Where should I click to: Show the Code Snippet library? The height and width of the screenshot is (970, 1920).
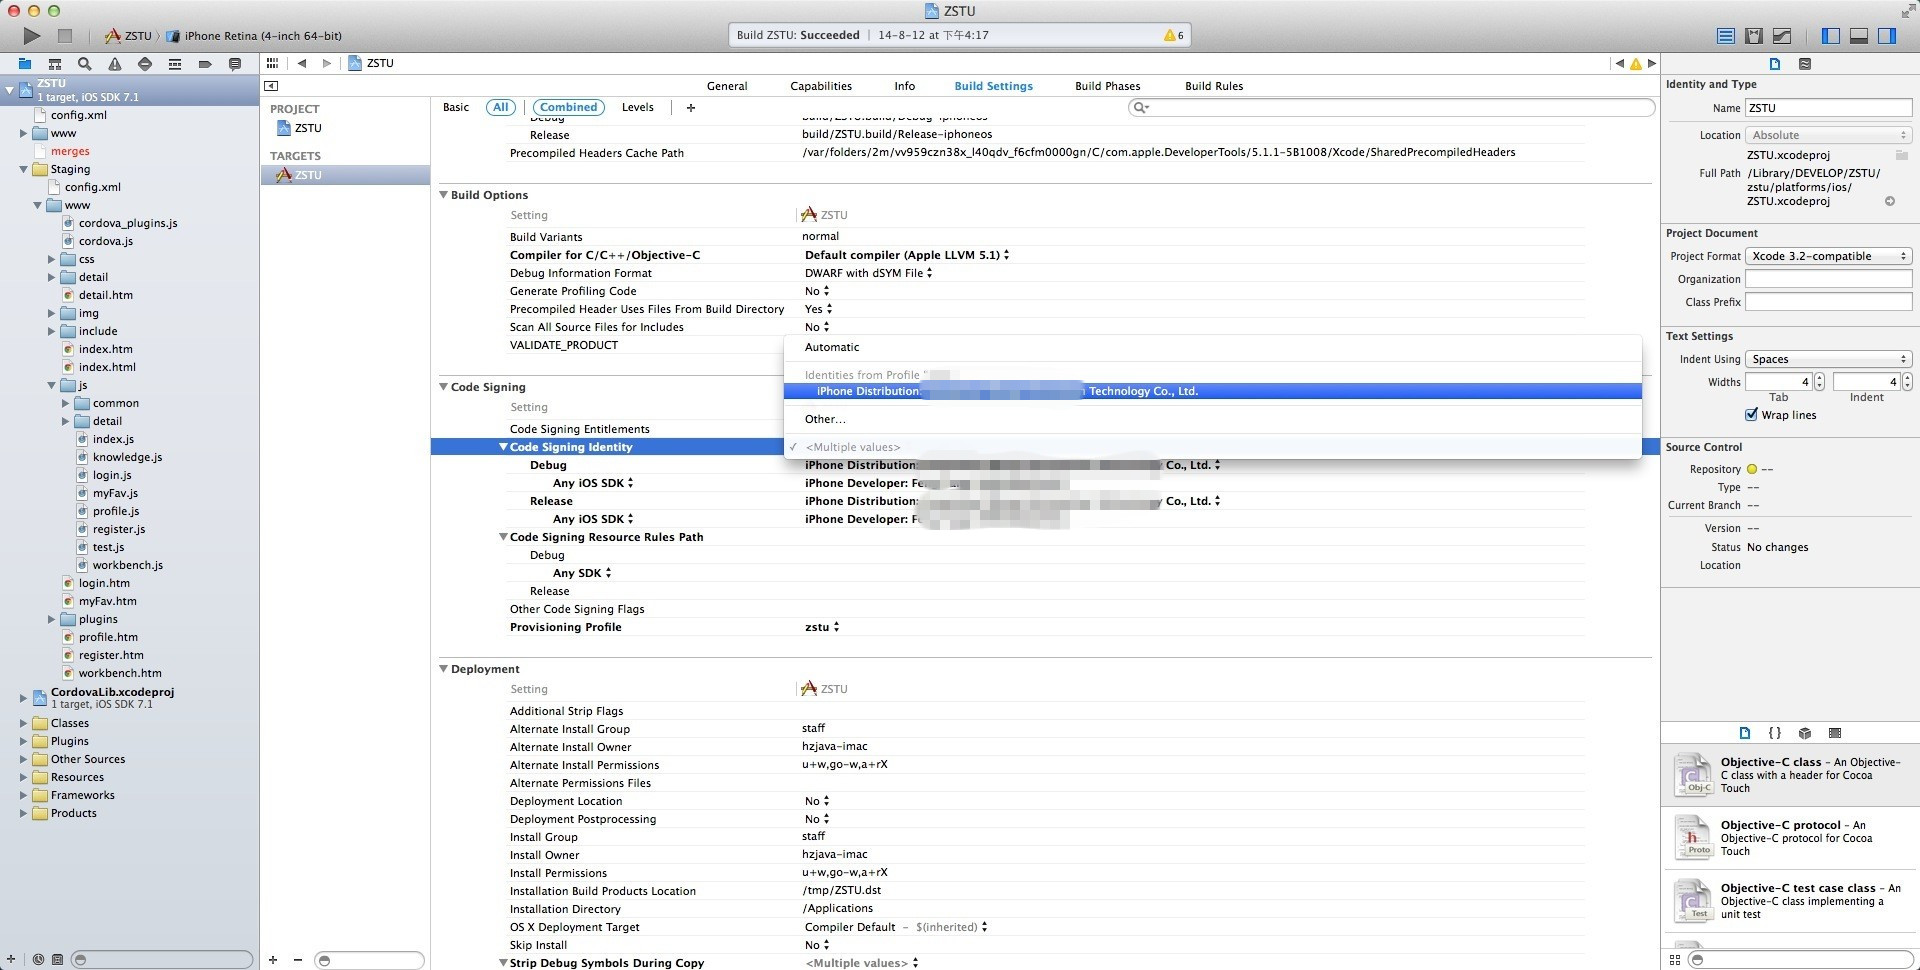click(1775, 733)
